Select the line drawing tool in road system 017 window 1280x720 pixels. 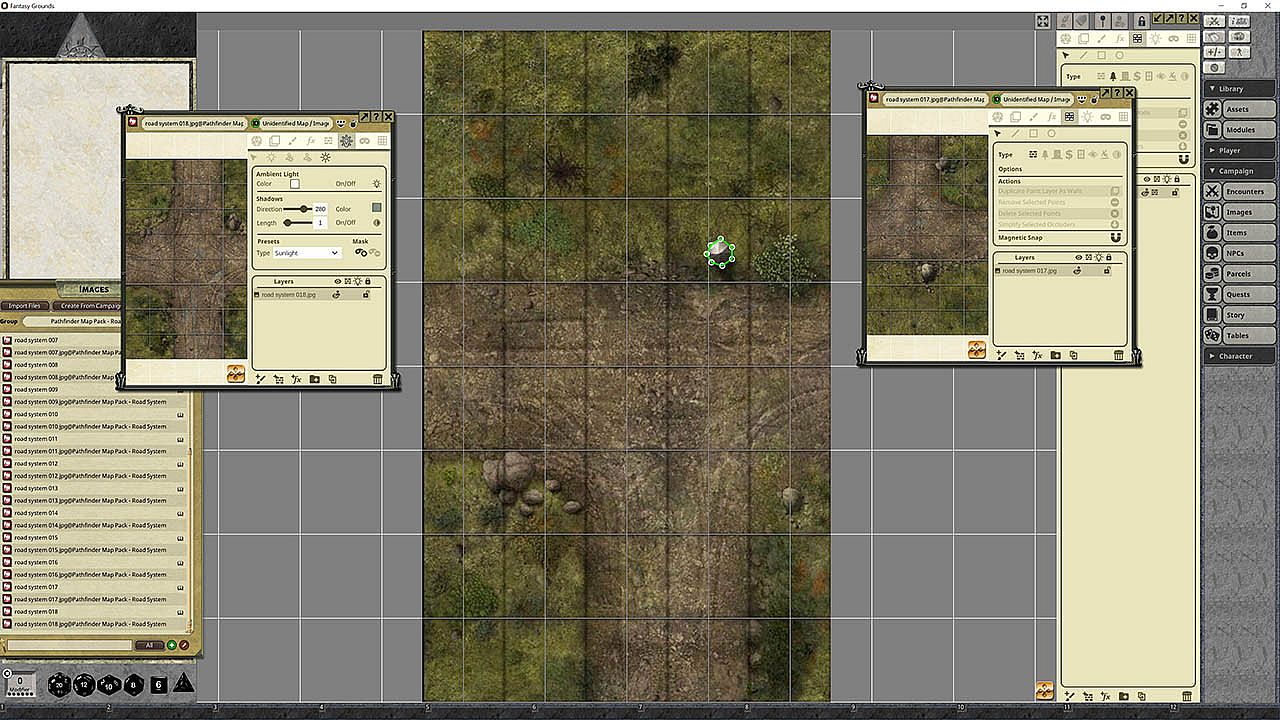click(x=1015, y=134)
